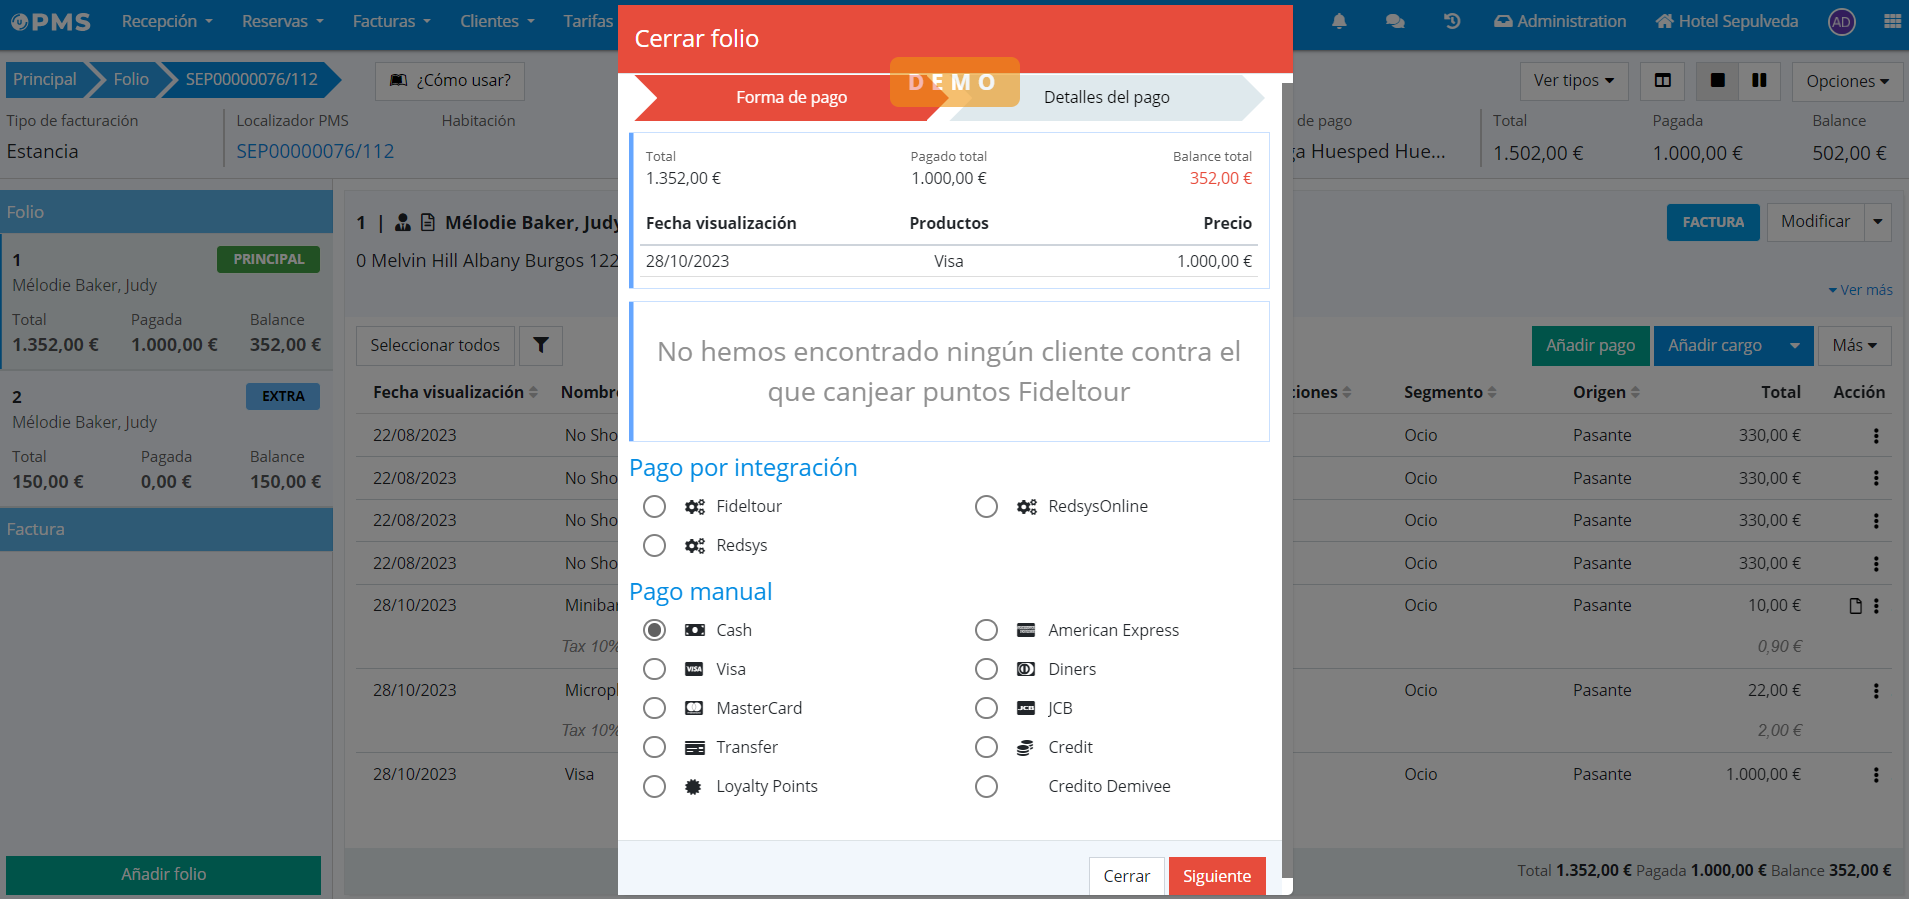Open localizador link SEP00000076/112
Image resolution: width=1909 pixels, height=899 pixels.
coord(315,152)
